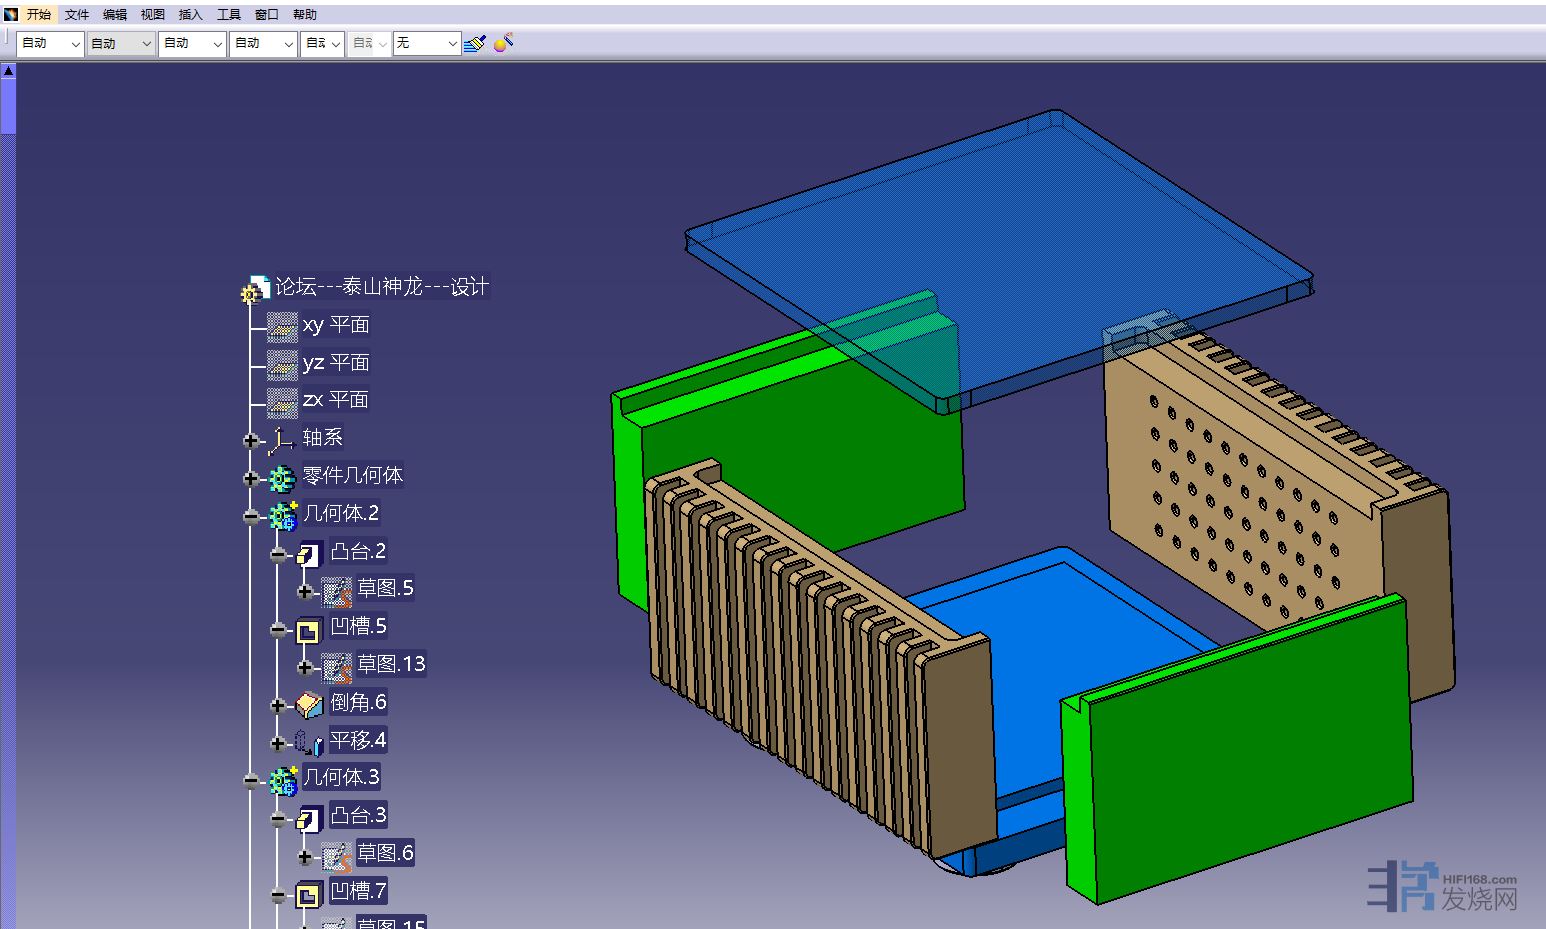The image size is (1546, 929).
Task: Click the CATIA application icon in menu bar
Action: point(11,14)
